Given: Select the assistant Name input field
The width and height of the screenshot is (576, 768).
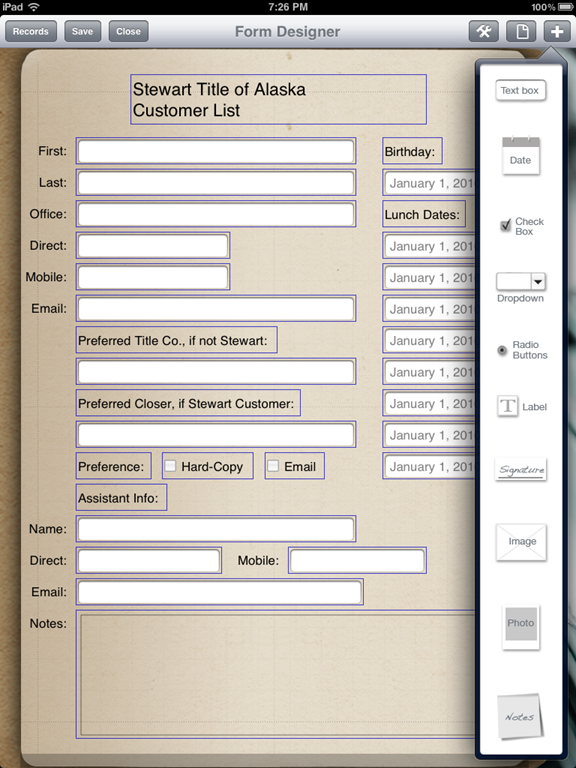Looking at the screenshot, I should [x=216, y=529].
